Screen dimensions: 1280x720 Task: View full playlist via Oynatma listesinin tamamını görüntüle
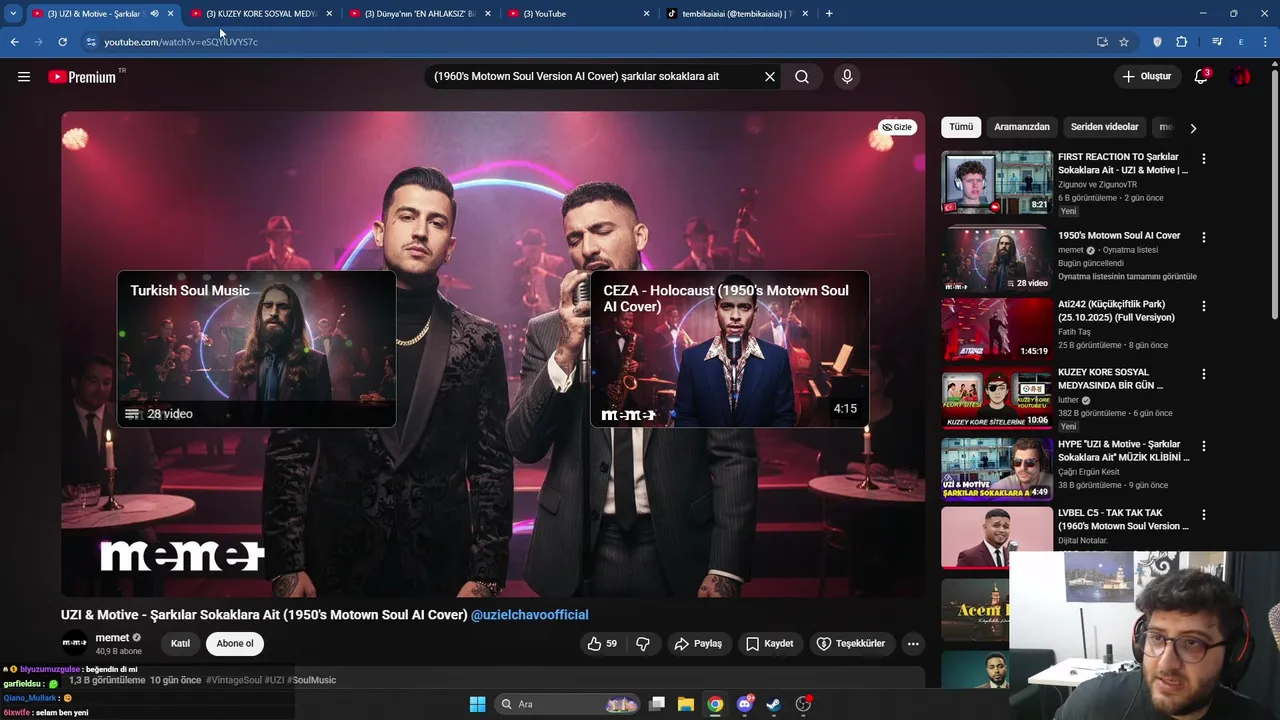click(x=1127, y=277)
